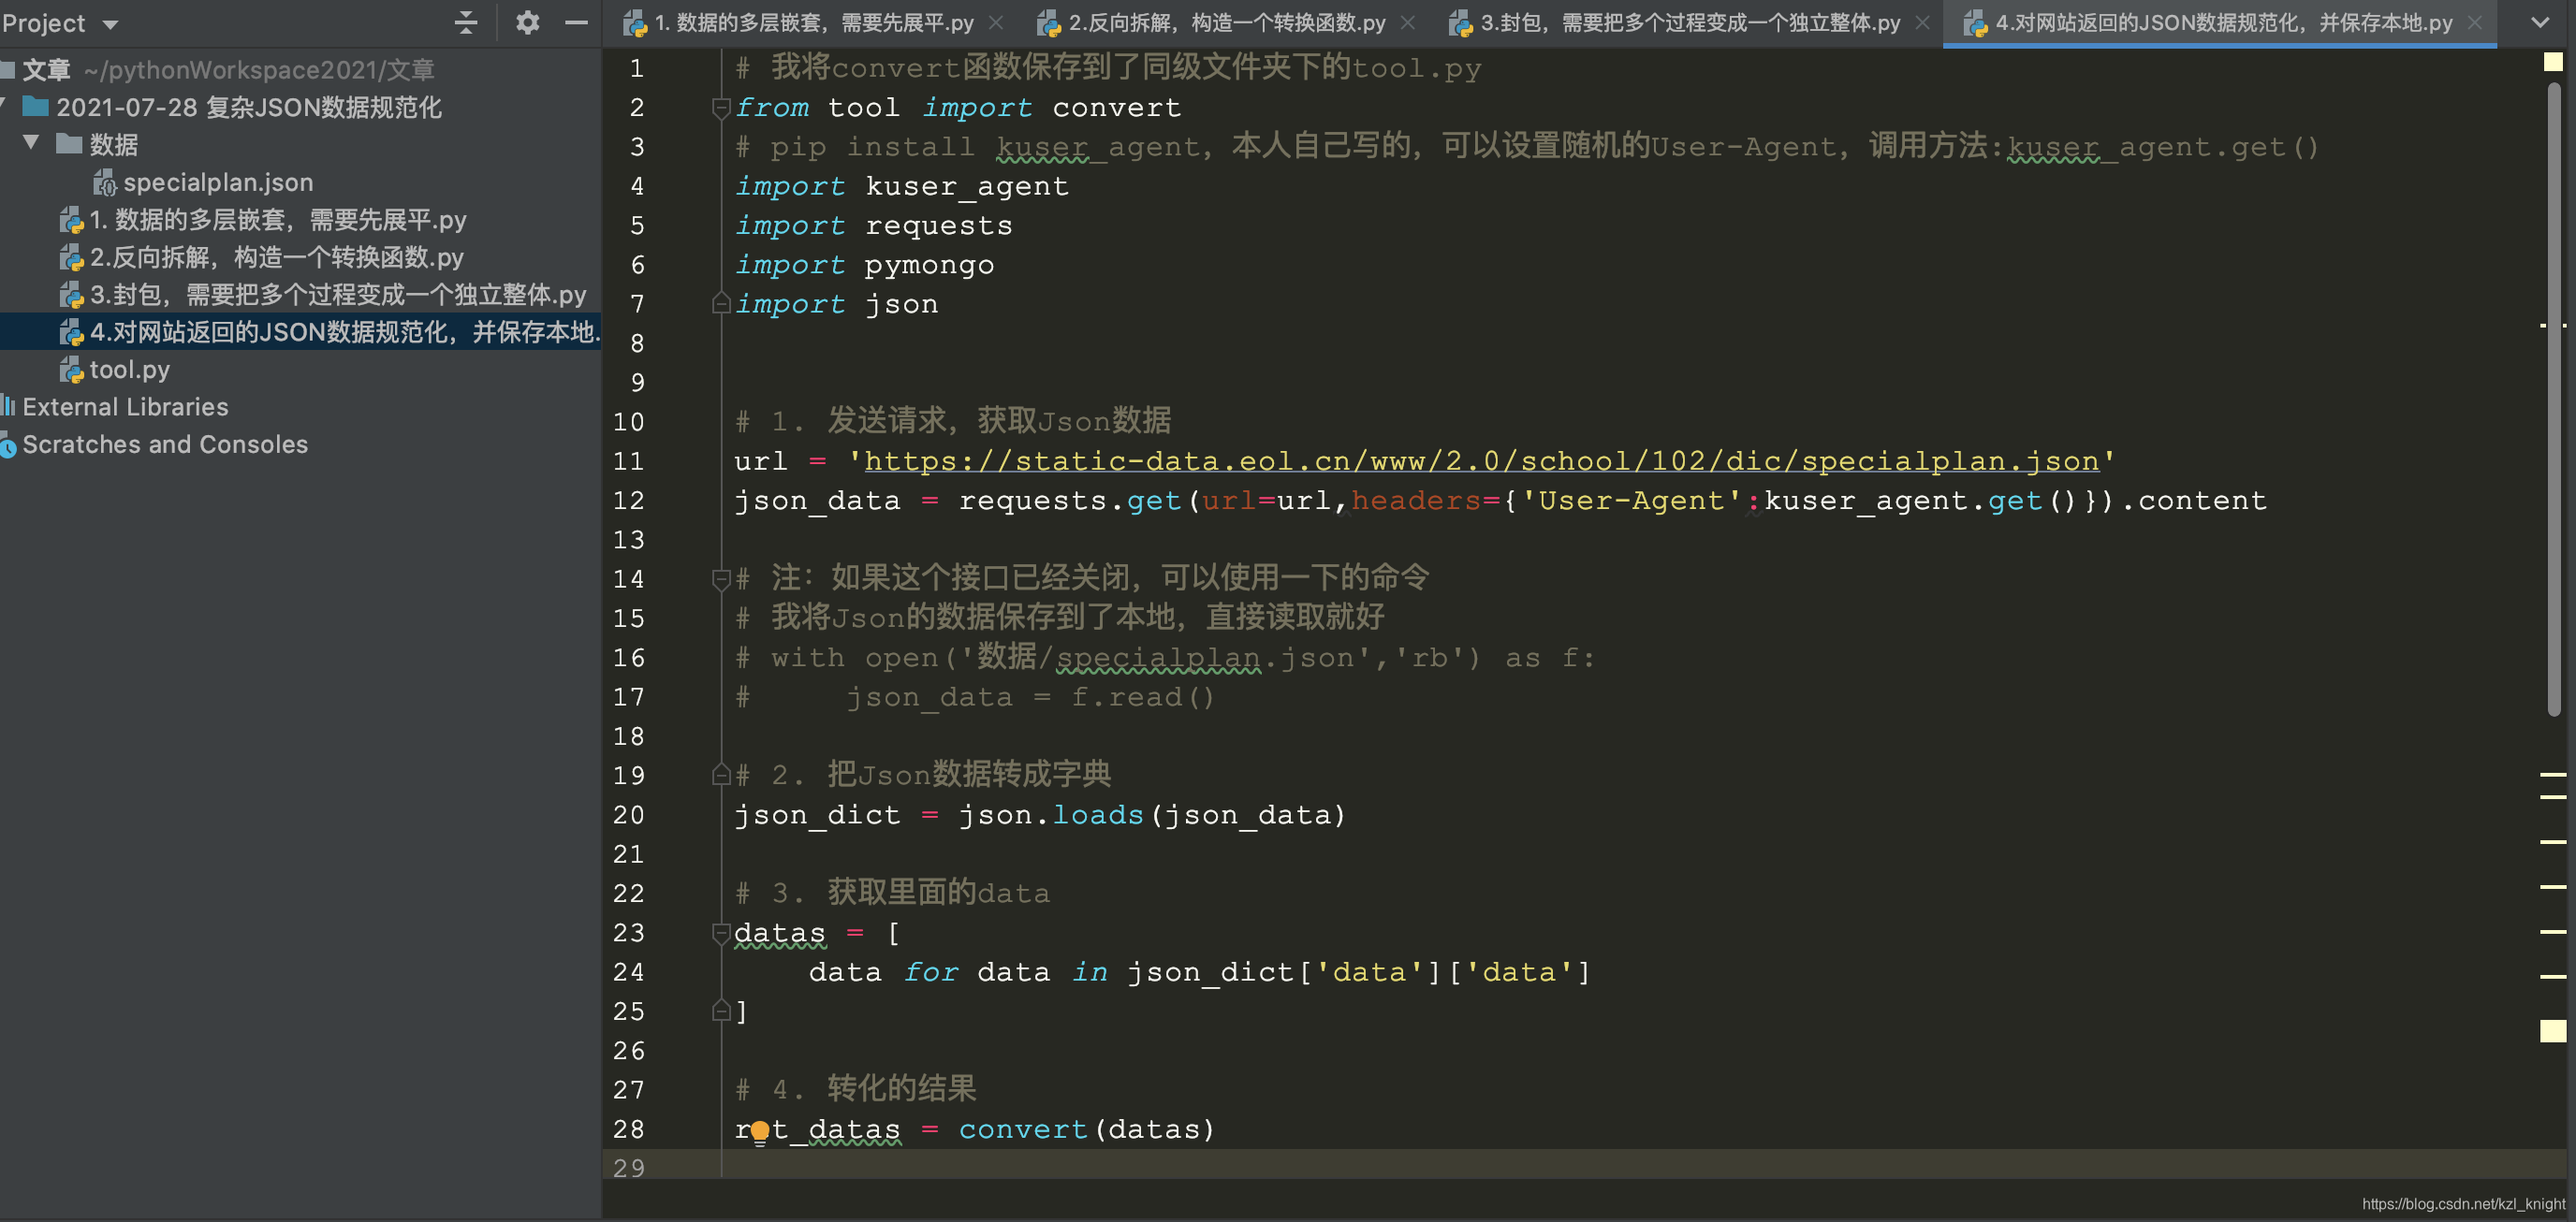Toggle fold marker at line 23 datas list
The image size is (2576, 1222).
pos(720,932)
